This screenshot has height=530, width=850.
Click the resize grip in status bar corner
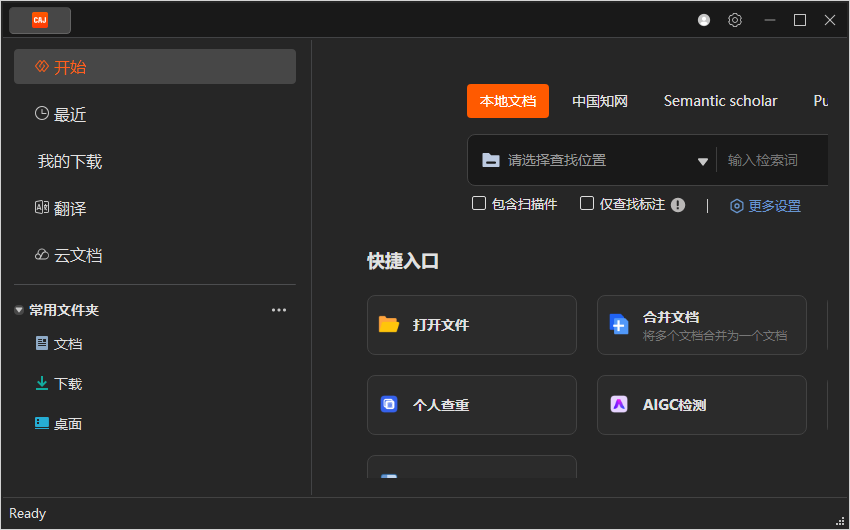click(840, 519)
